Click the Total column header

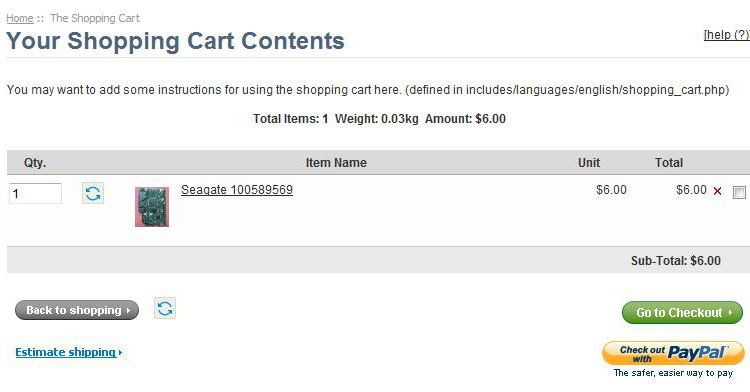669,163
